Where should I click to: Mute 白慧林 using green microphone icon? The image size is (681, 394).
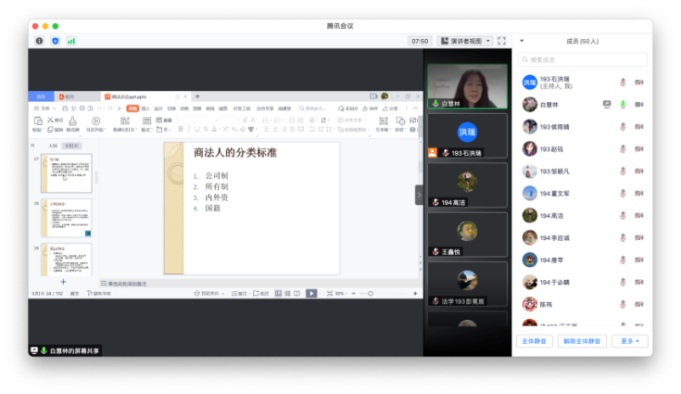point(623,104)
